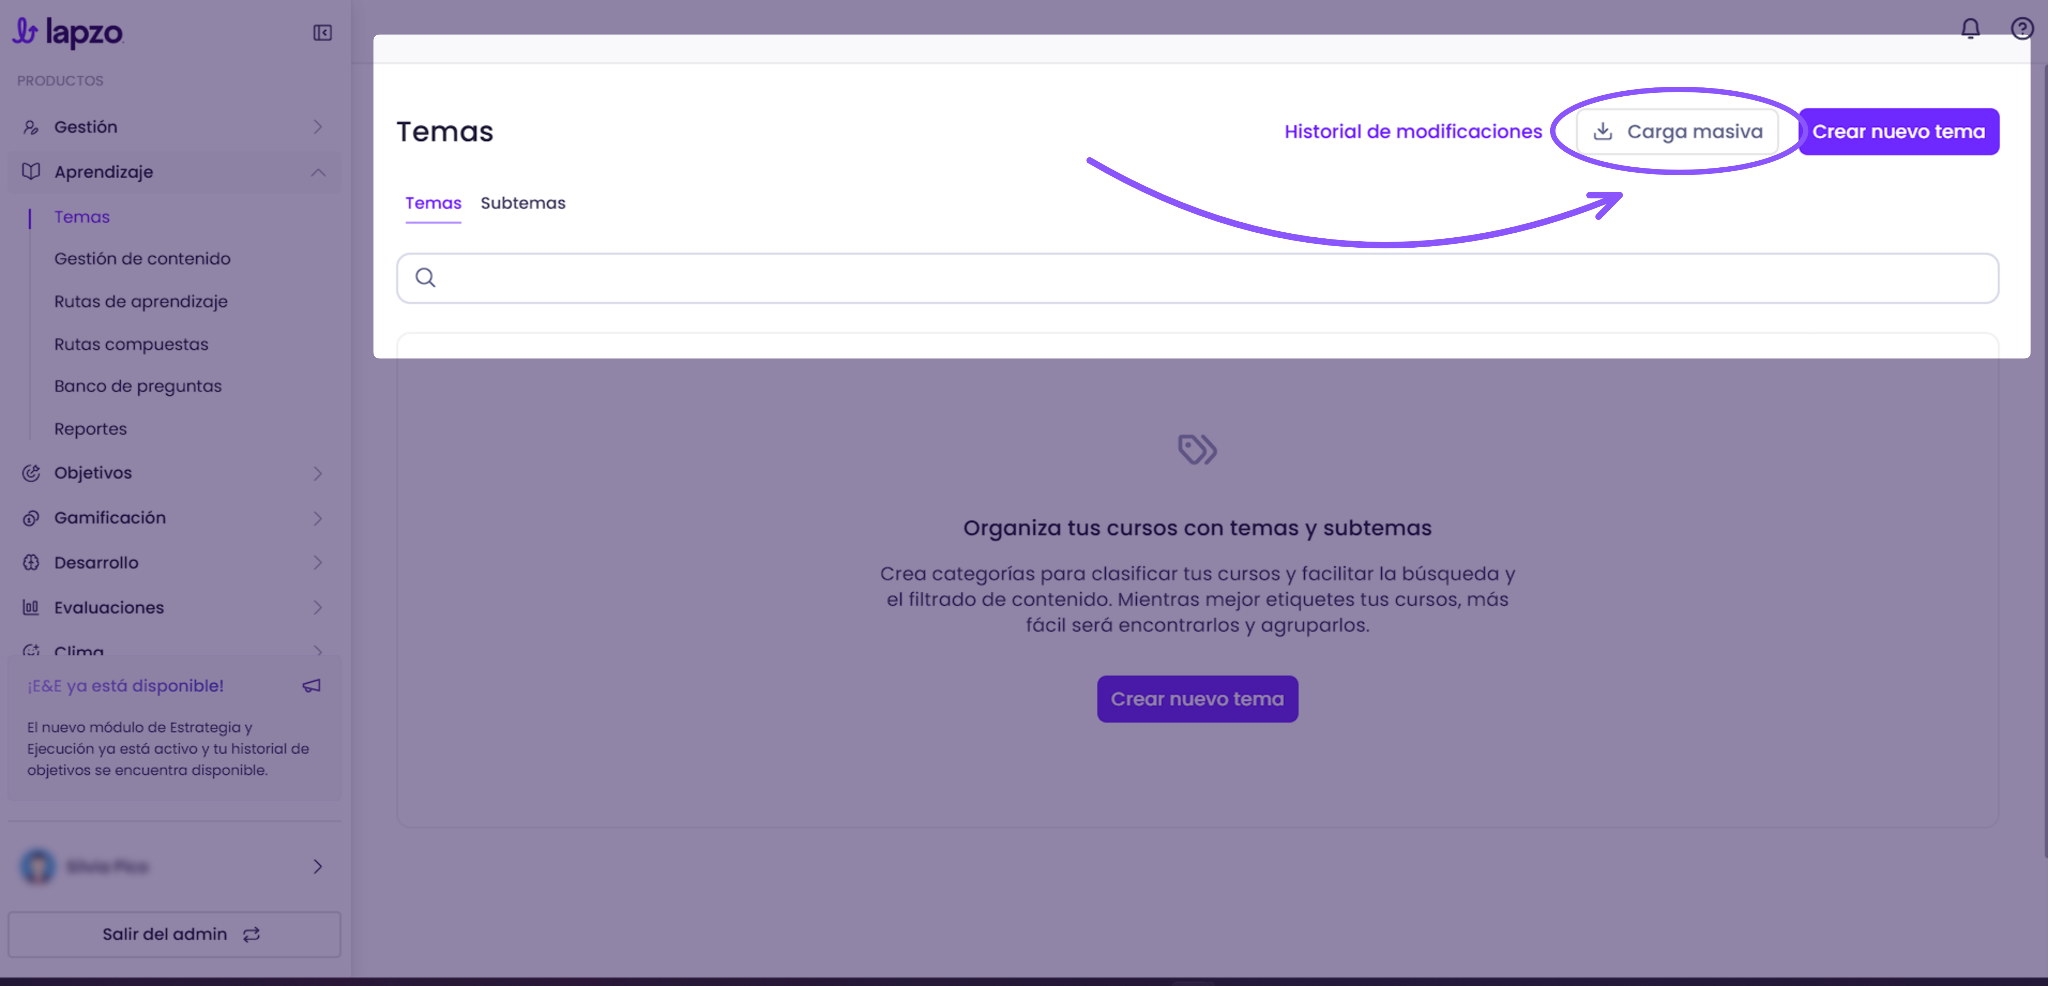Click the swap icon next to Salir del admin
The image size is (2048, 986).
tap(251, 934)
